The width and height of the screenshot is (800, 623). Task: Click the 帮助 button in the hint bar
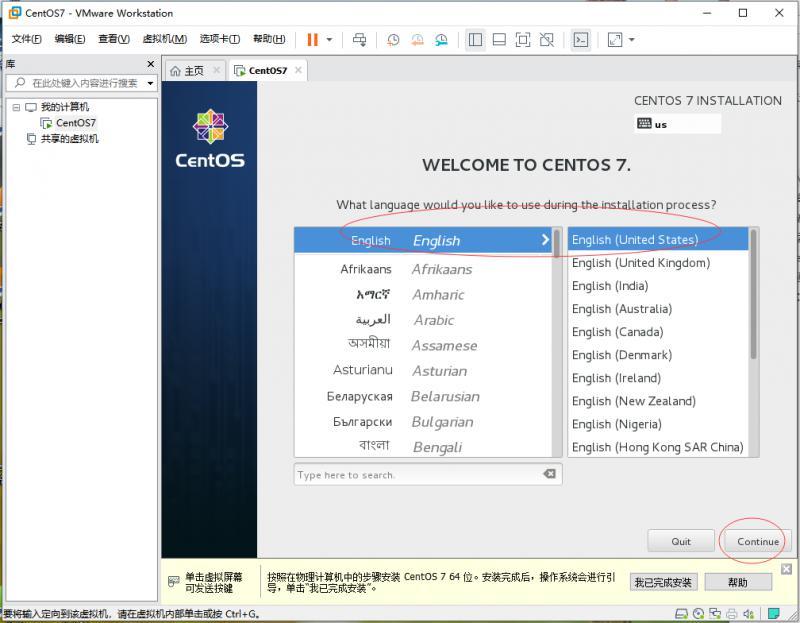(738, 582)
